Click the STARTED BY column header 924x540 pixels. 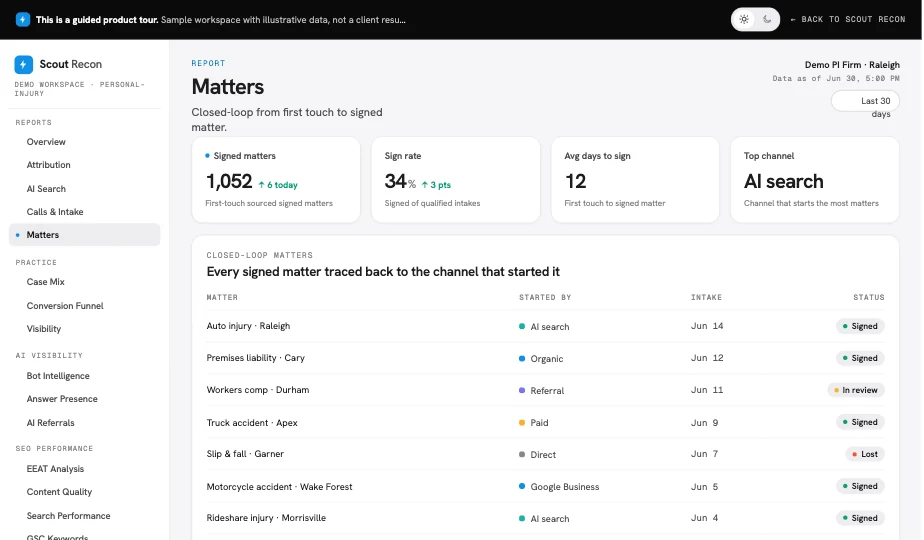click(x=545, y=298)
